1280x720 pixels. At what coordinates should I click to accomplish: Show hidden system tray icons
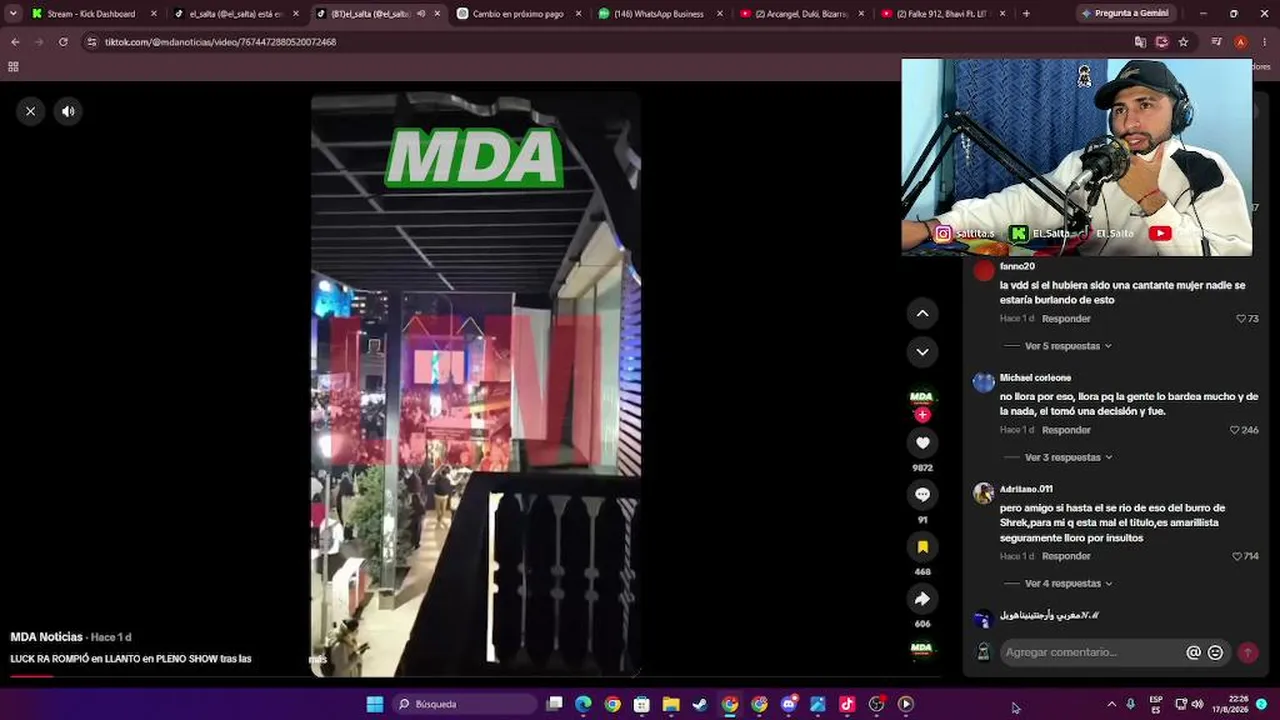(1111, 704)
